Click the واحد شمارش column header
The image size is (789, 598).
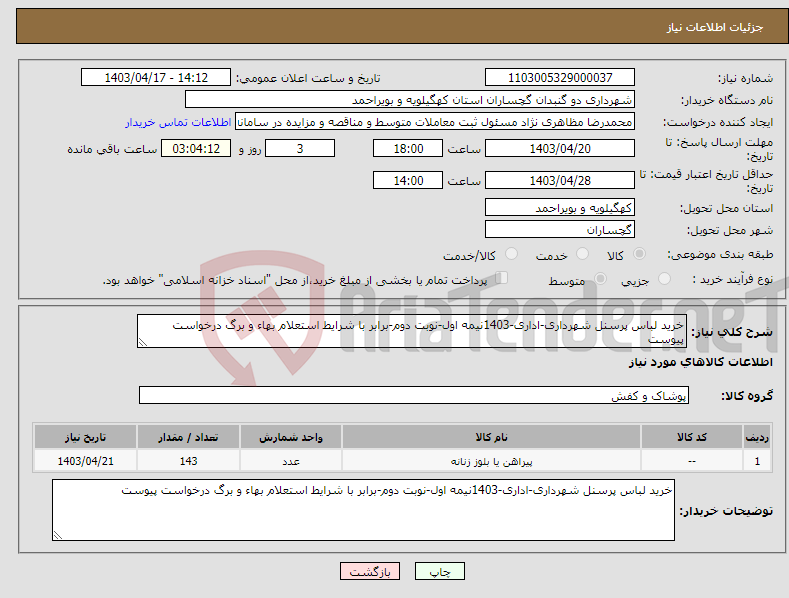[x=291, y=437]
